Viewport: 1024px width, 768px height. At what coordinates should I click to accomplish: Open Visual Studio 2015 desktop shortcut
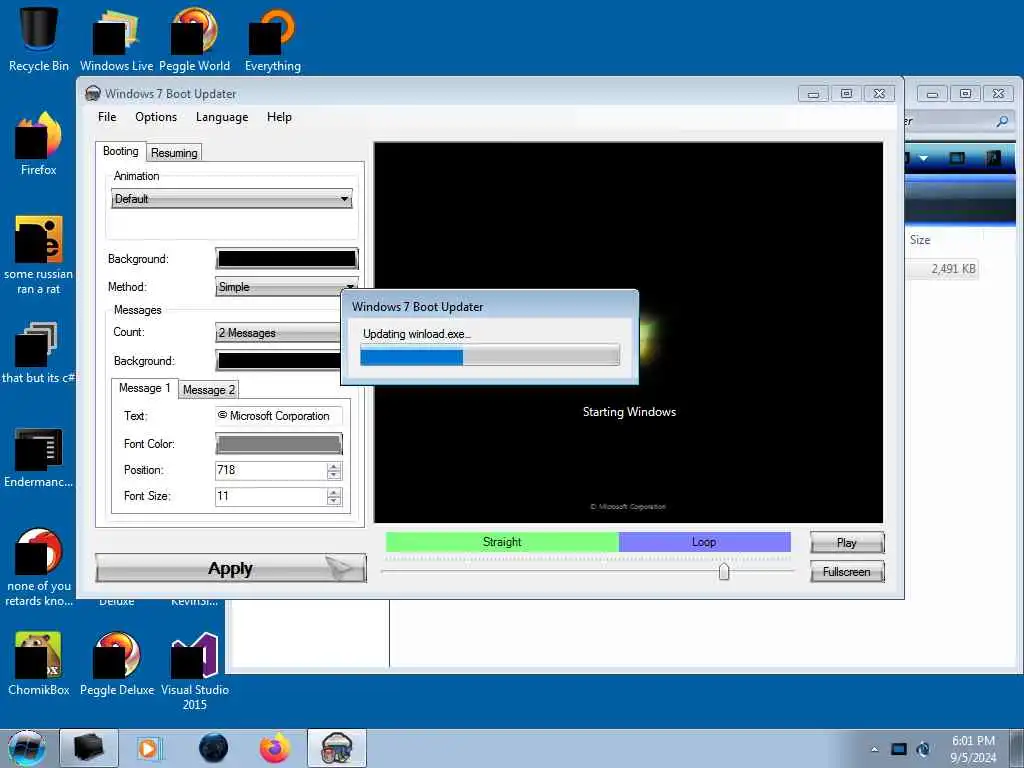[194, 671]
